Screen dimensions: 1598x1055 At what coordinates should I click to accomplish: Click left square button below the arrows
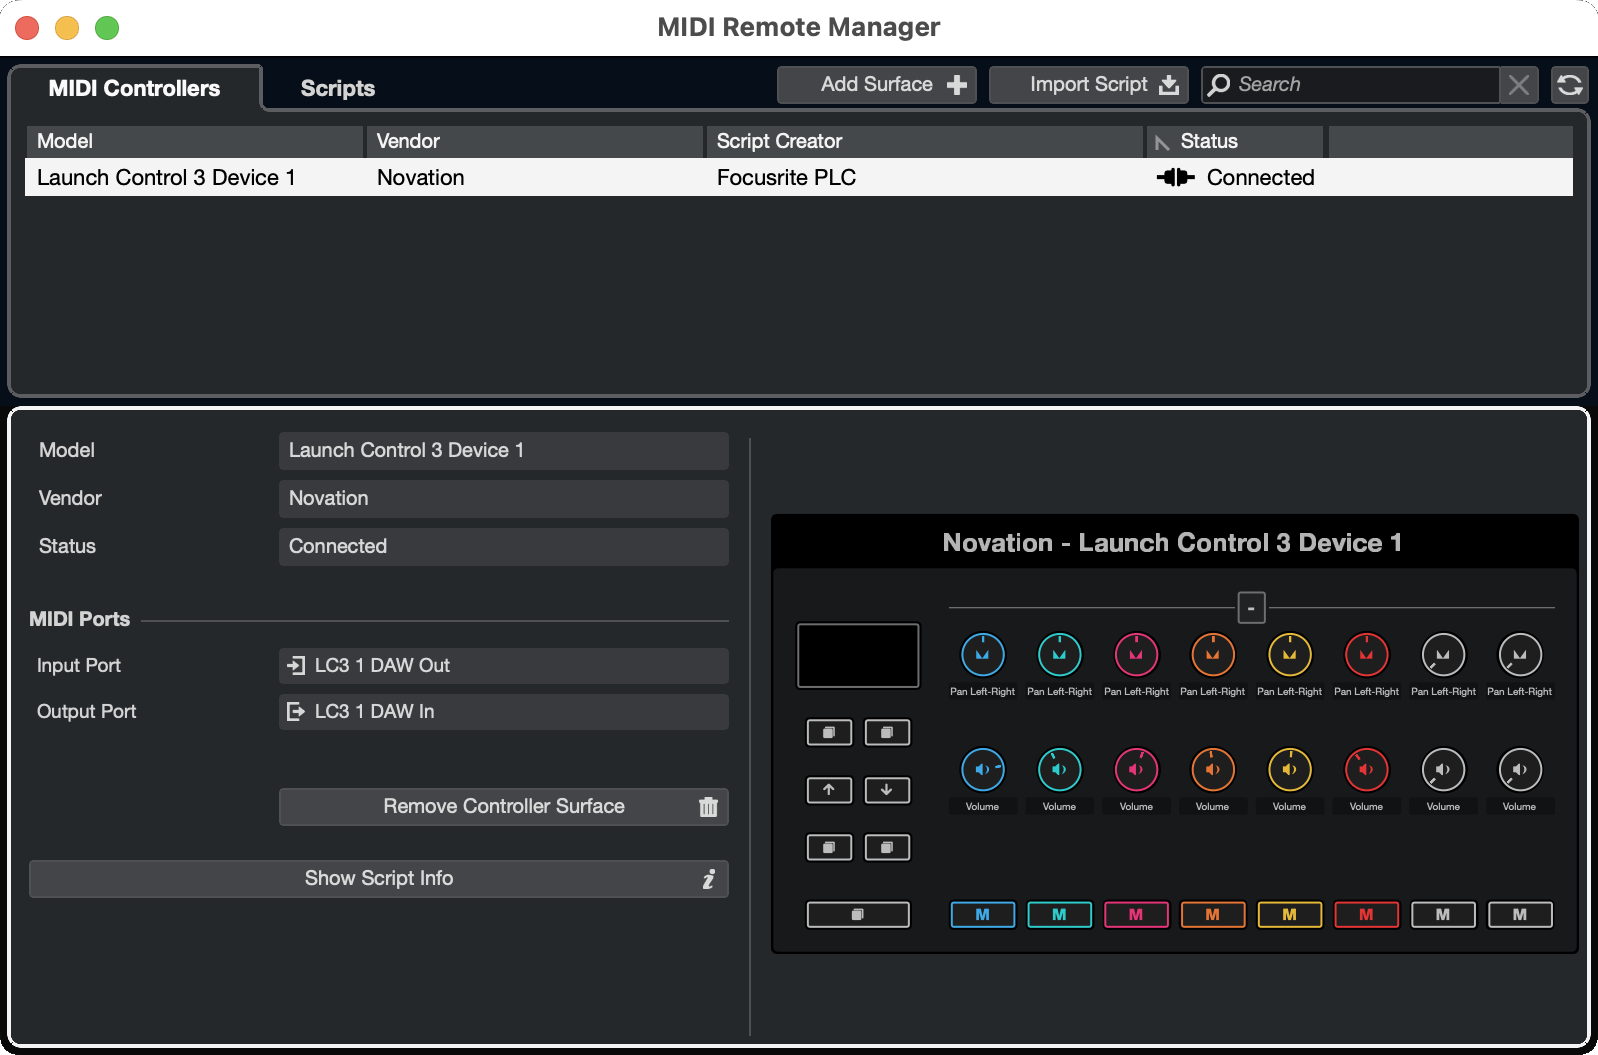click(829, 848)
